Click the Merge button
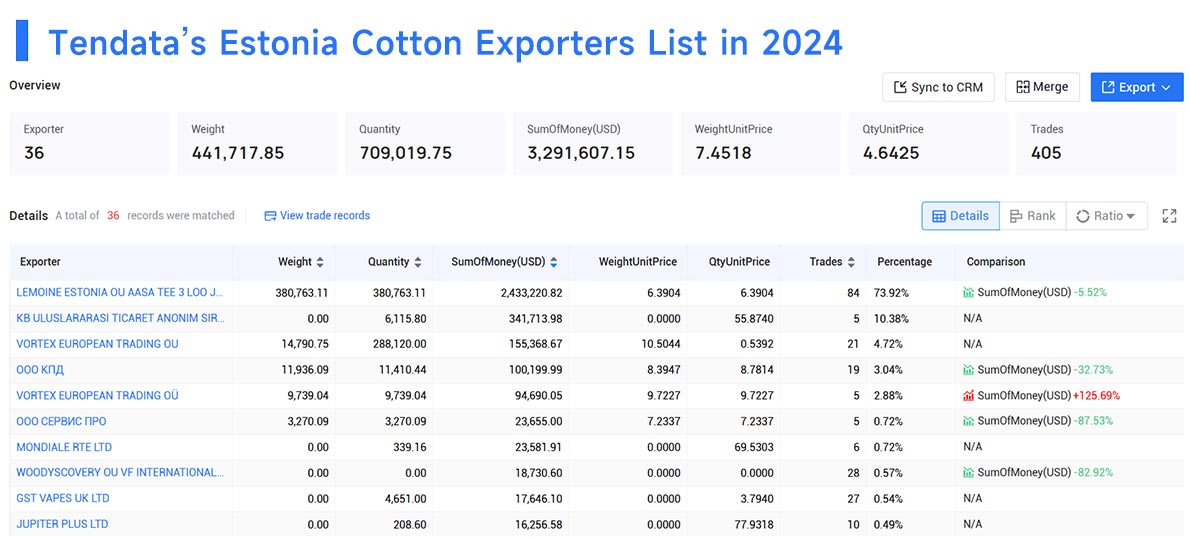This screenshot has width=1190, height=538. [1042, 87]
